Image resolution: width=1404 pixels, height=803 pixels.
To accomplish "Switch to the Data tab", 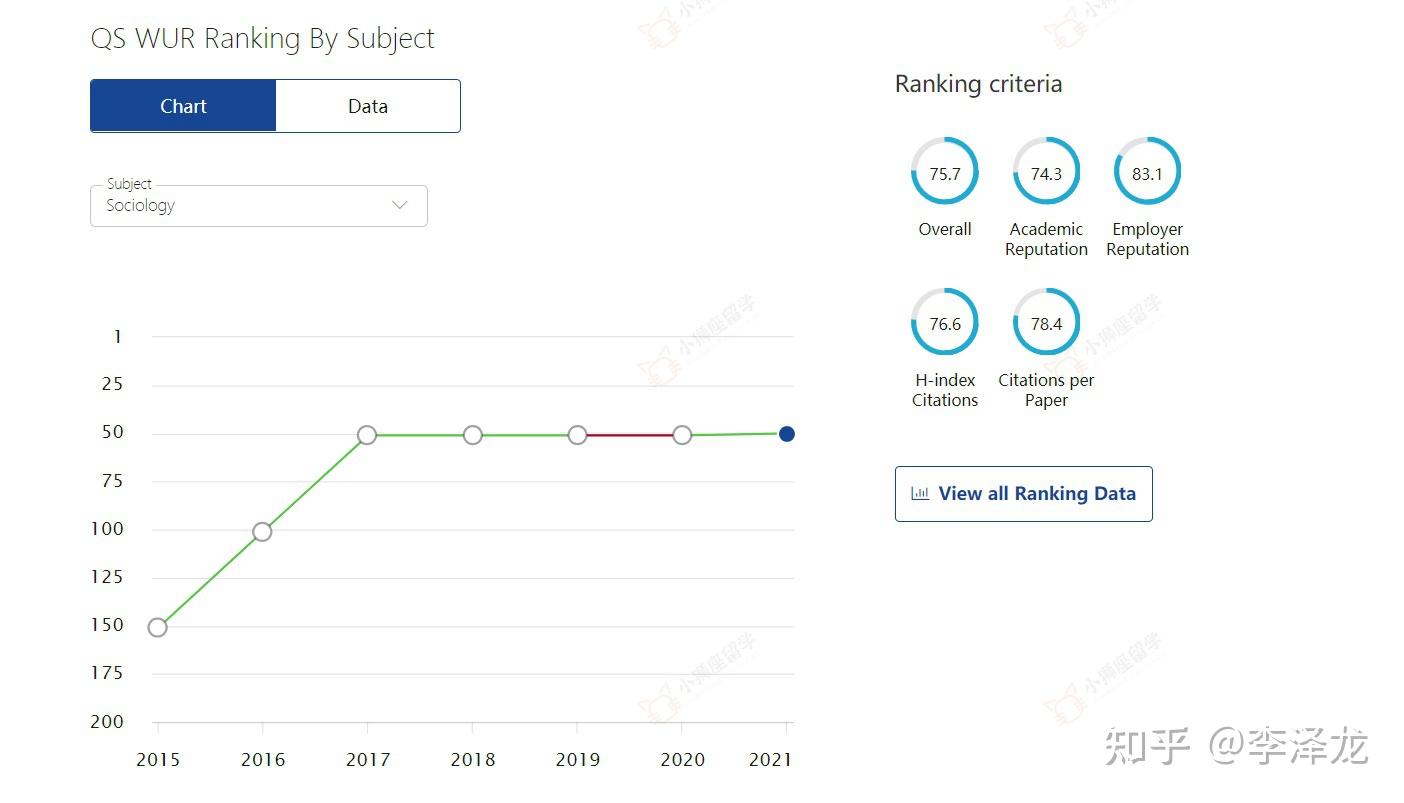I will 367,106.
